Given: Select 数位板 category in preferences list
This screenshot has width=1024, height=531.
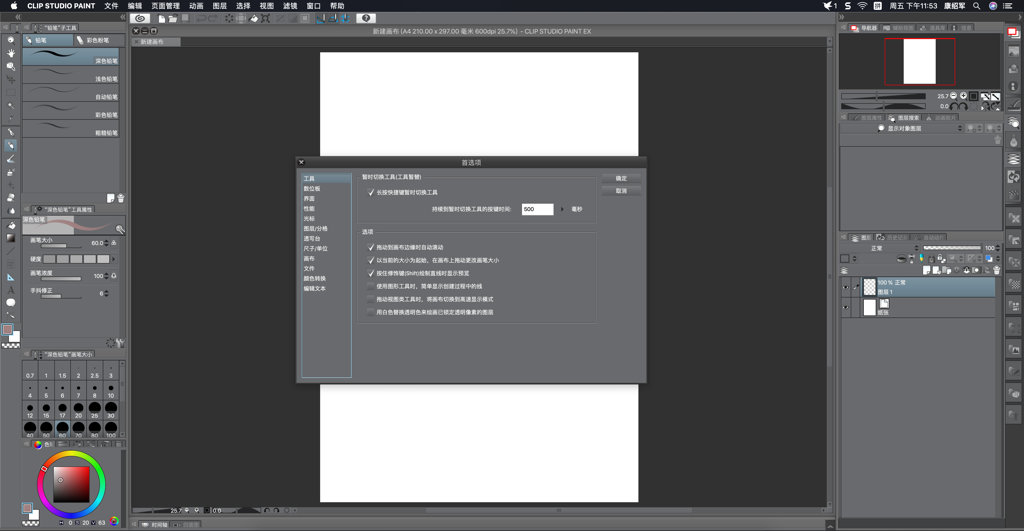Looking at the screenshot, I should (312, 189).
